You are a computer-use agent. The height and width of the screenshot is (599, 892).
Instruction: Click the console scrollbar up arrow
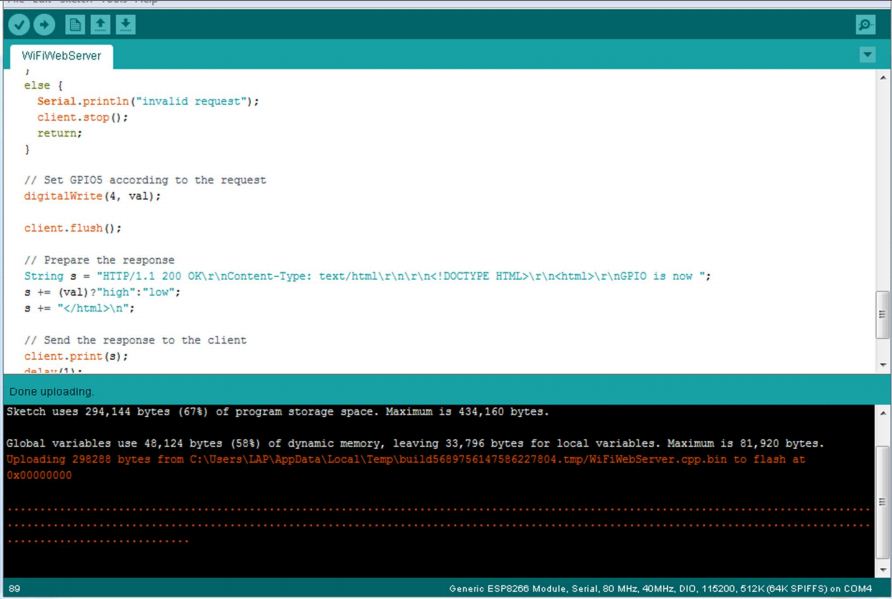(x=882, y=412)
